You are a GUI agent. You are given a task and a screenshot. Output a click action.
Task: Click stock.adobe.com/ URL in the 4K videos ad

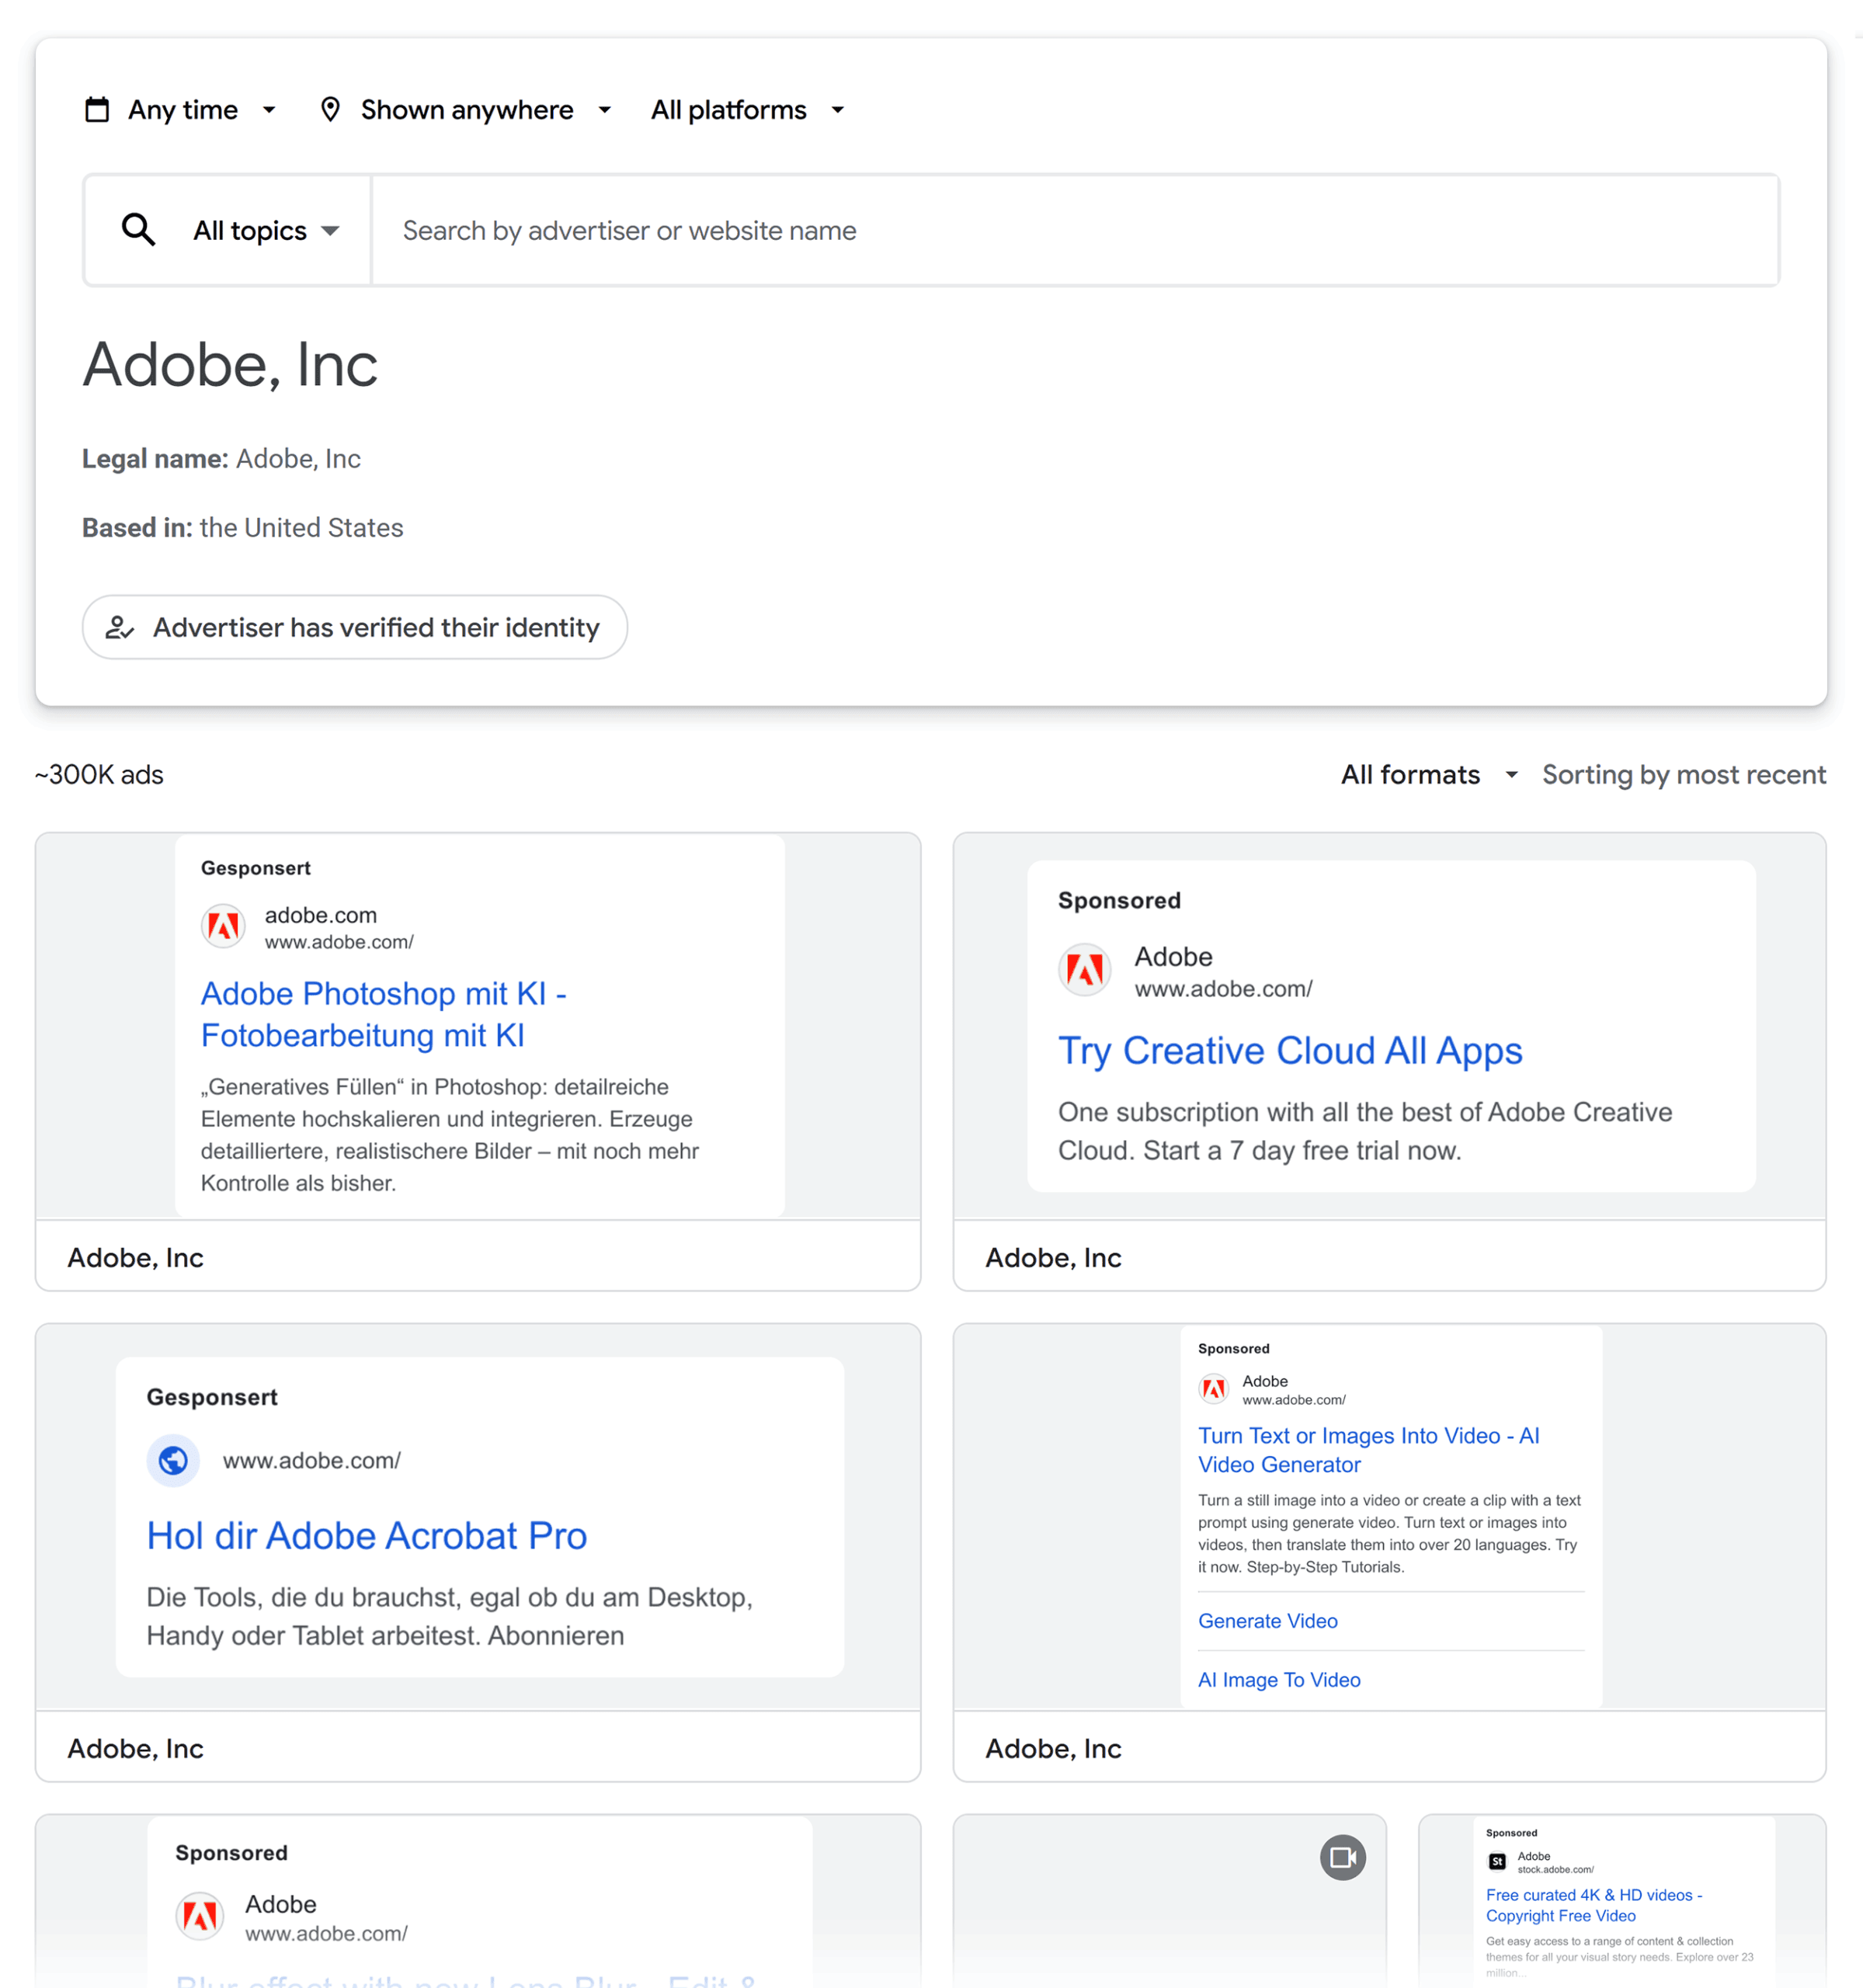point(1556,1869)
